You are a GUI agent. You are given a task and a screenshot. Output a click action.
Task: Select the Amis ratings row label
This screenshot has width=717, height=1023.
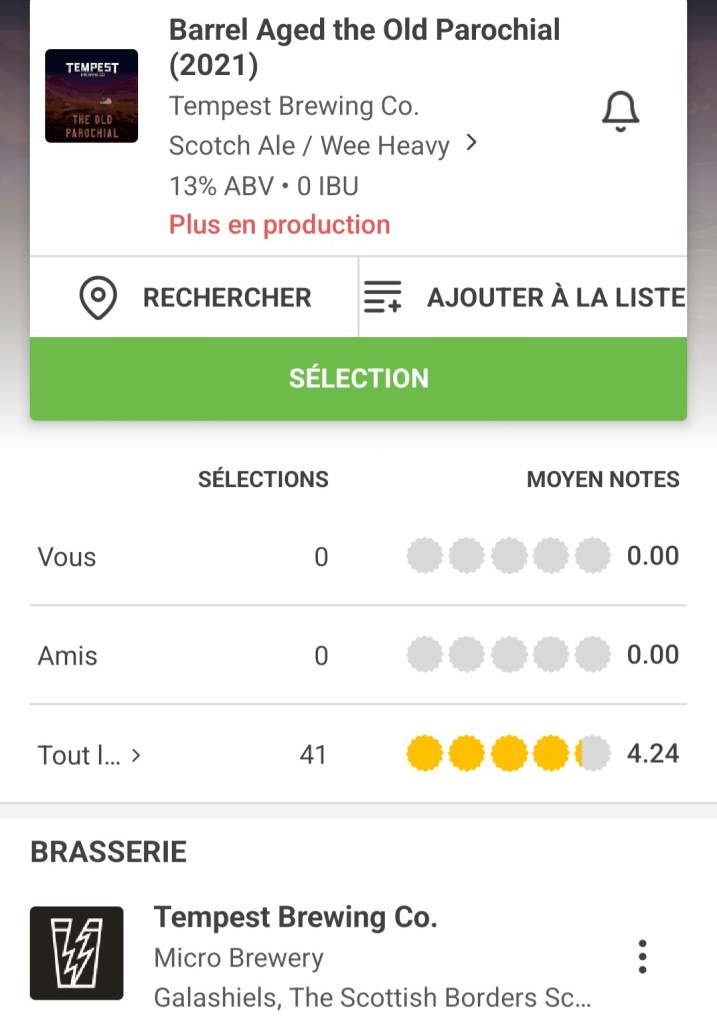coord(68,656)
